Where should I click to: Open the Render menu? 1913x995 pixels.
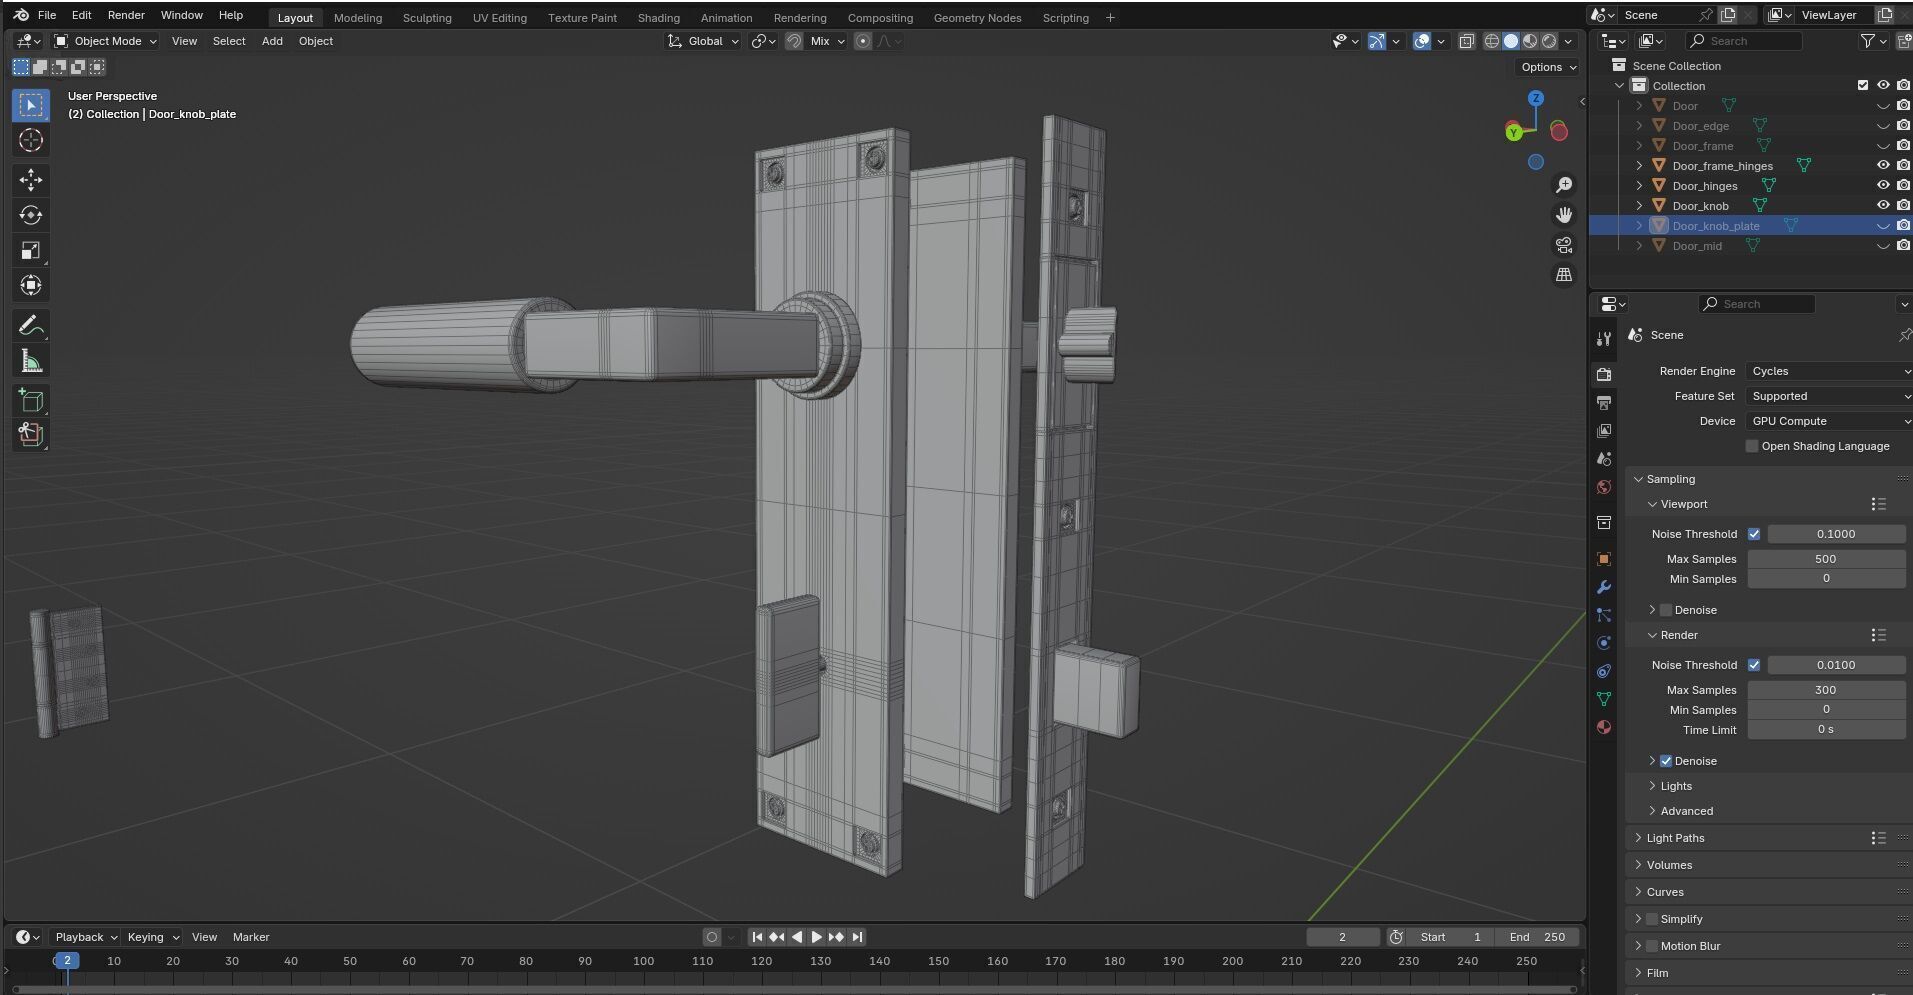pyautogui.click(x=126, y=15)
